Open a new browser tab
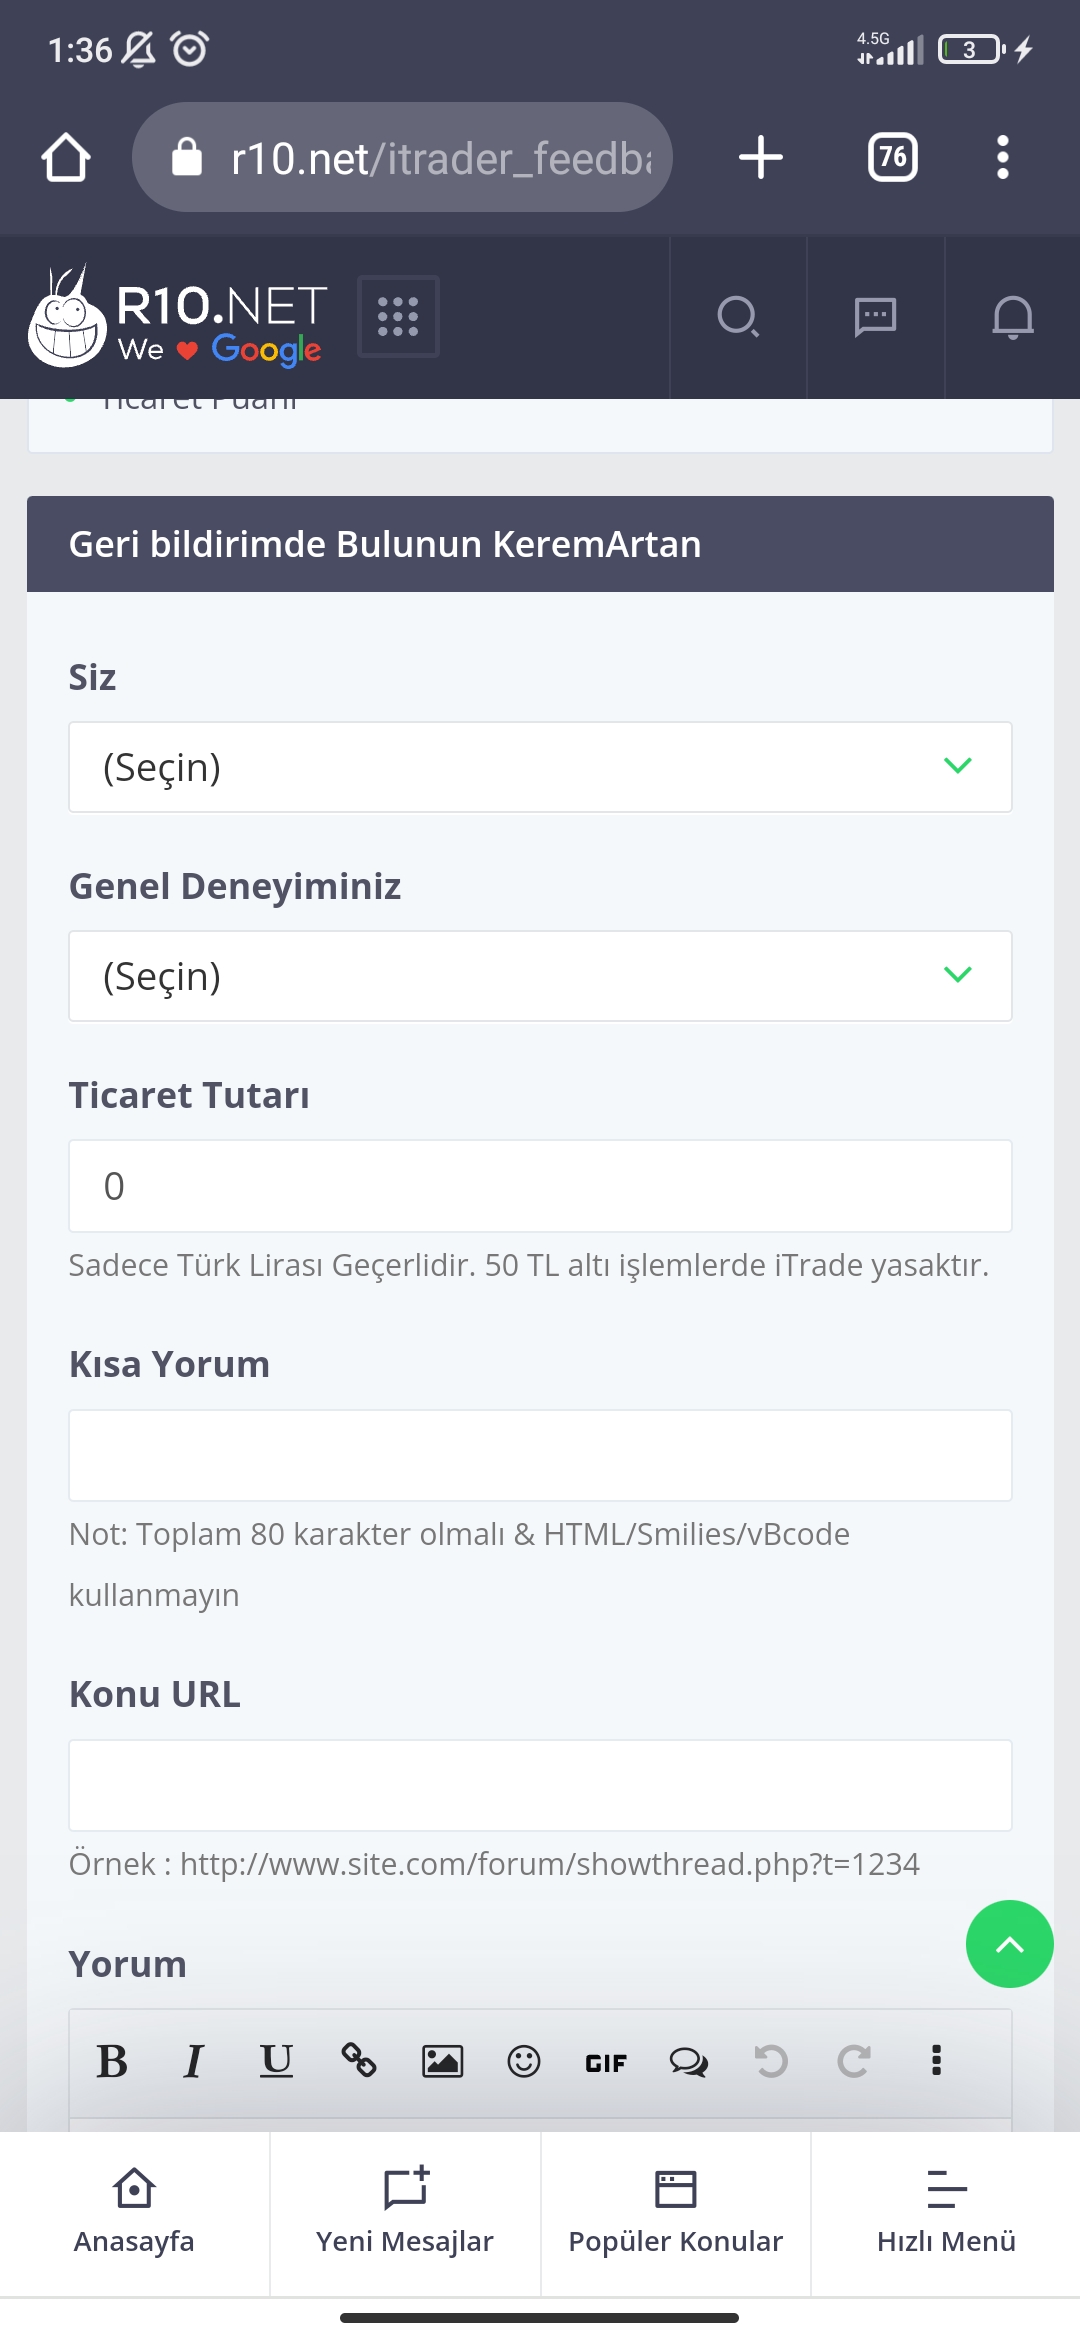Viewport: 1080px width, 2340px height. point(760,158)
